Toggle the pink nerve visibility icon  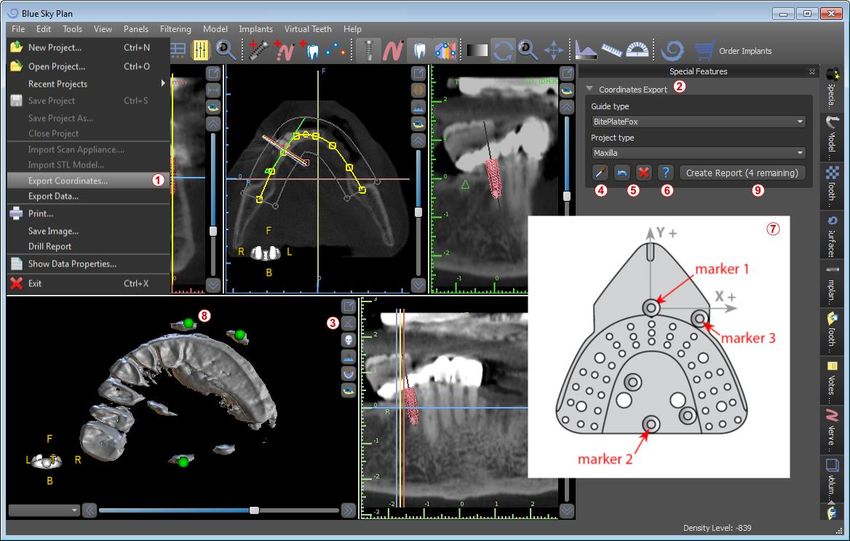394,50
